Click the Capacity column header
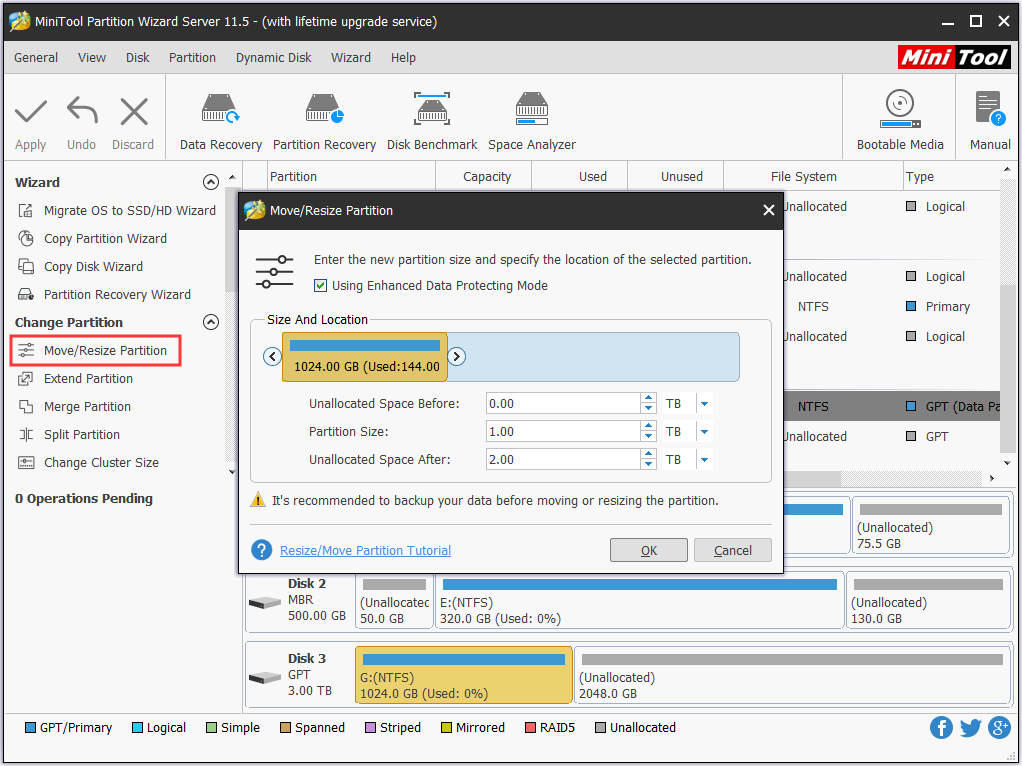 (x=487, y=176)
